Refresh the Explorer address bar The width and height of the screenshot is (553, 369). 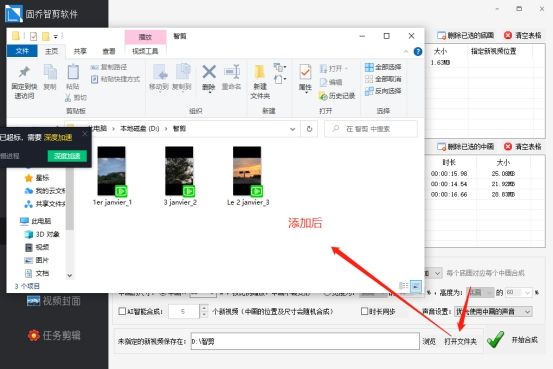(x=309, y=129)
